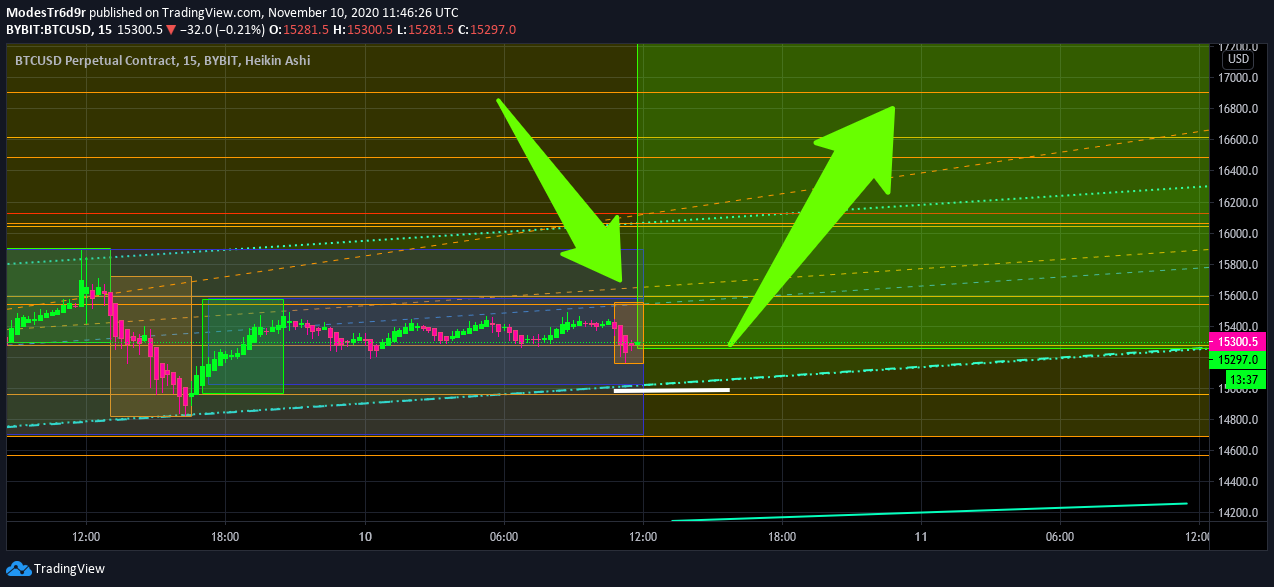1274x587 pixels.
Task: Click the close value C:15297.0
Action: click(488, 30)
